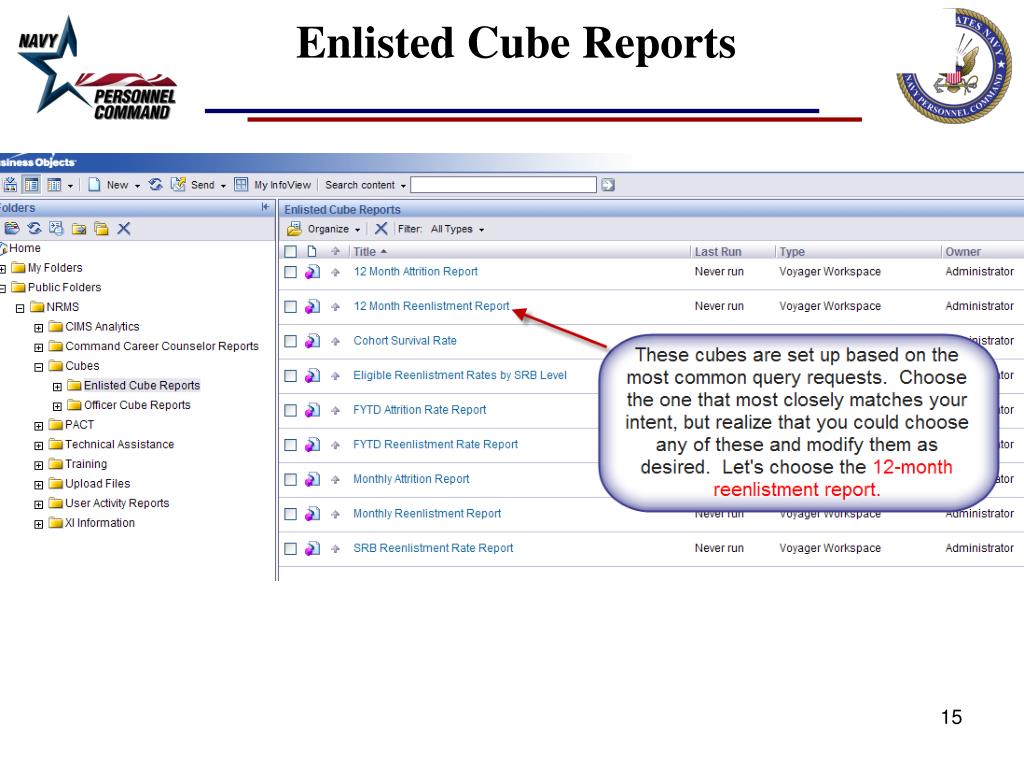1024x768 pixels.
Task: Sort by the Owner column header
Action: click(x=963, y=251)
